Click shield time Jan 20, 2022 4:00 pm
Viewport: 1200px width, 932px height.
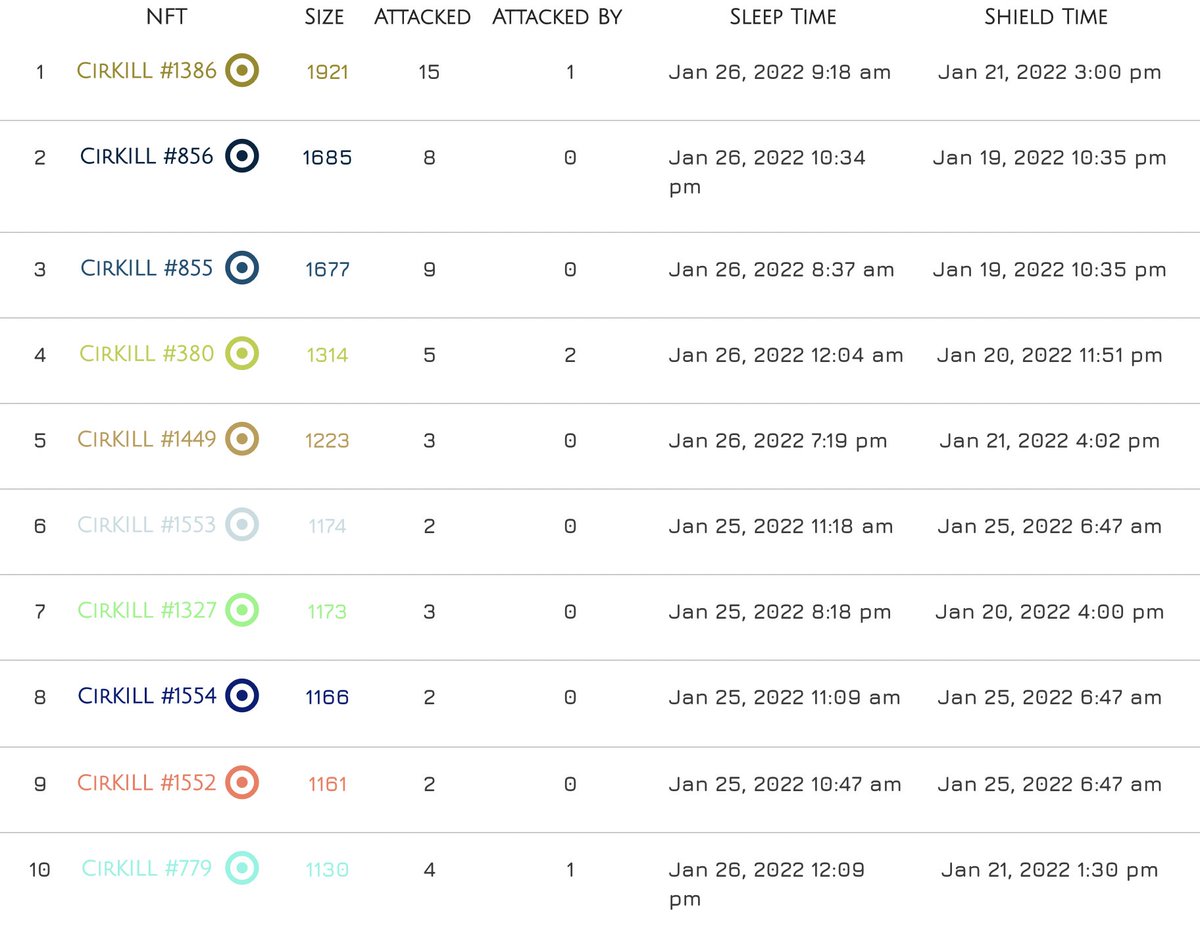click(x=1050, y=612)
